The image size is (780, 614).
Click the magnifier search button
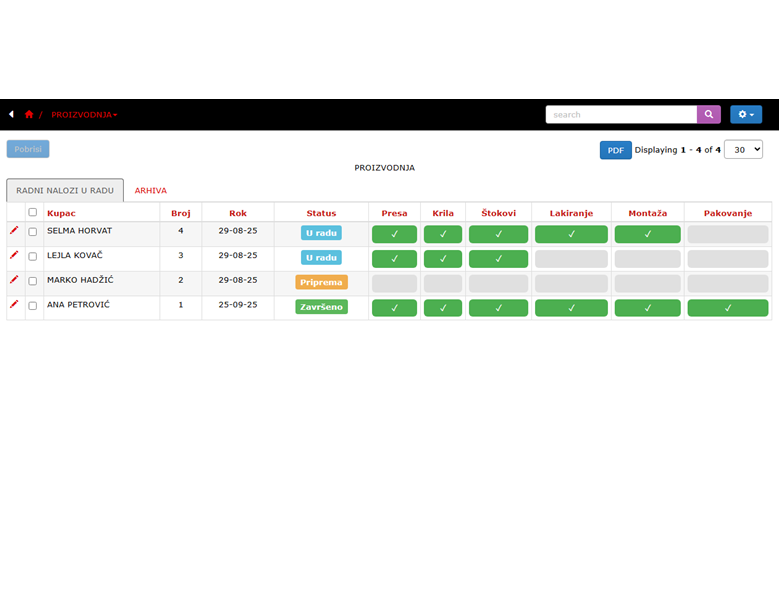click(708, 115)
